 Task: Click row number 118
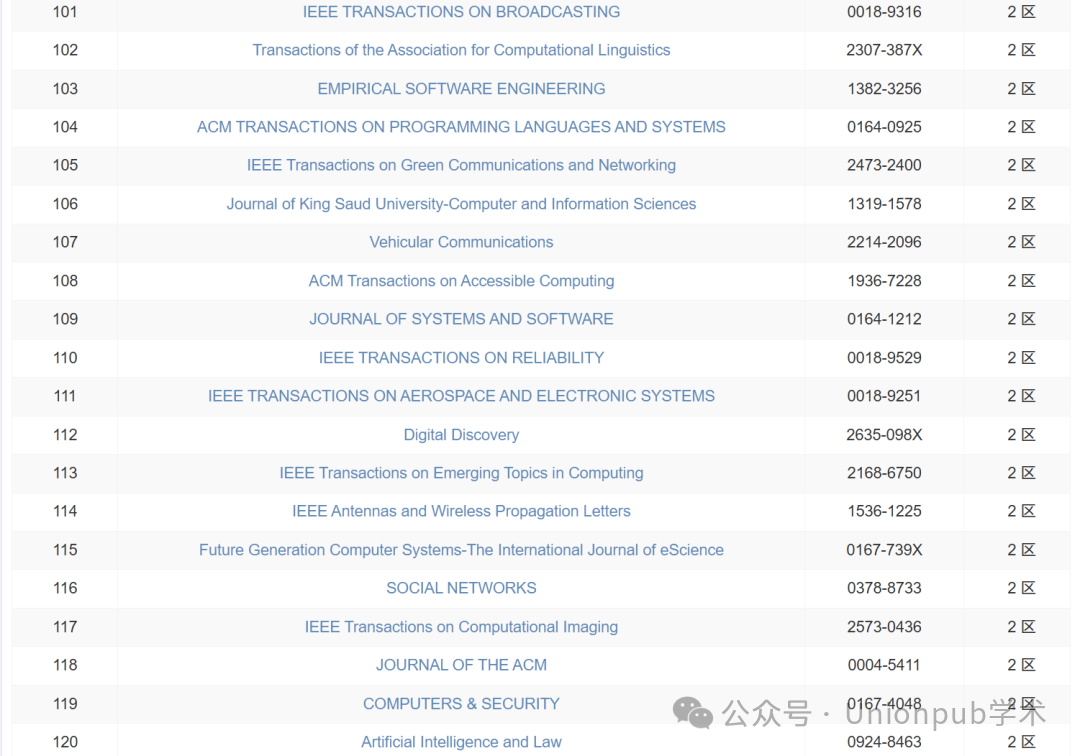click(65, 665)
